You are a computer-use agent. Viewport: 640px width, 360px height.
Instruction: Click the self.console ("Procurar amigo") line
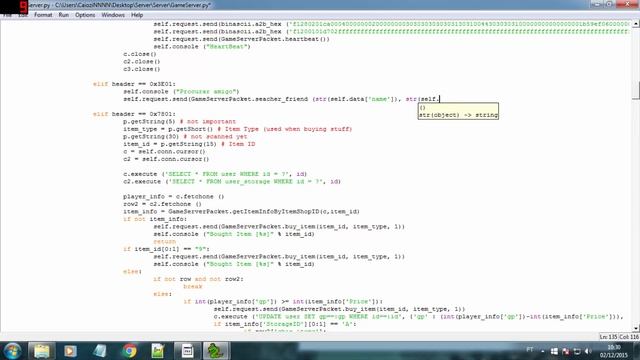(181, 91)
